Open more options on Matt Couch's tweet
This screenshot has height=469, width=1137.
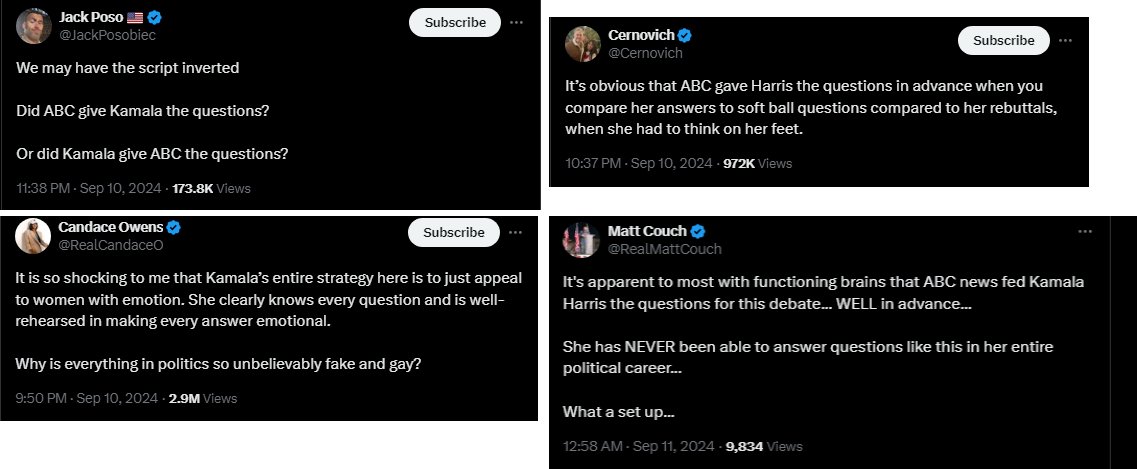coord(1085,231)
